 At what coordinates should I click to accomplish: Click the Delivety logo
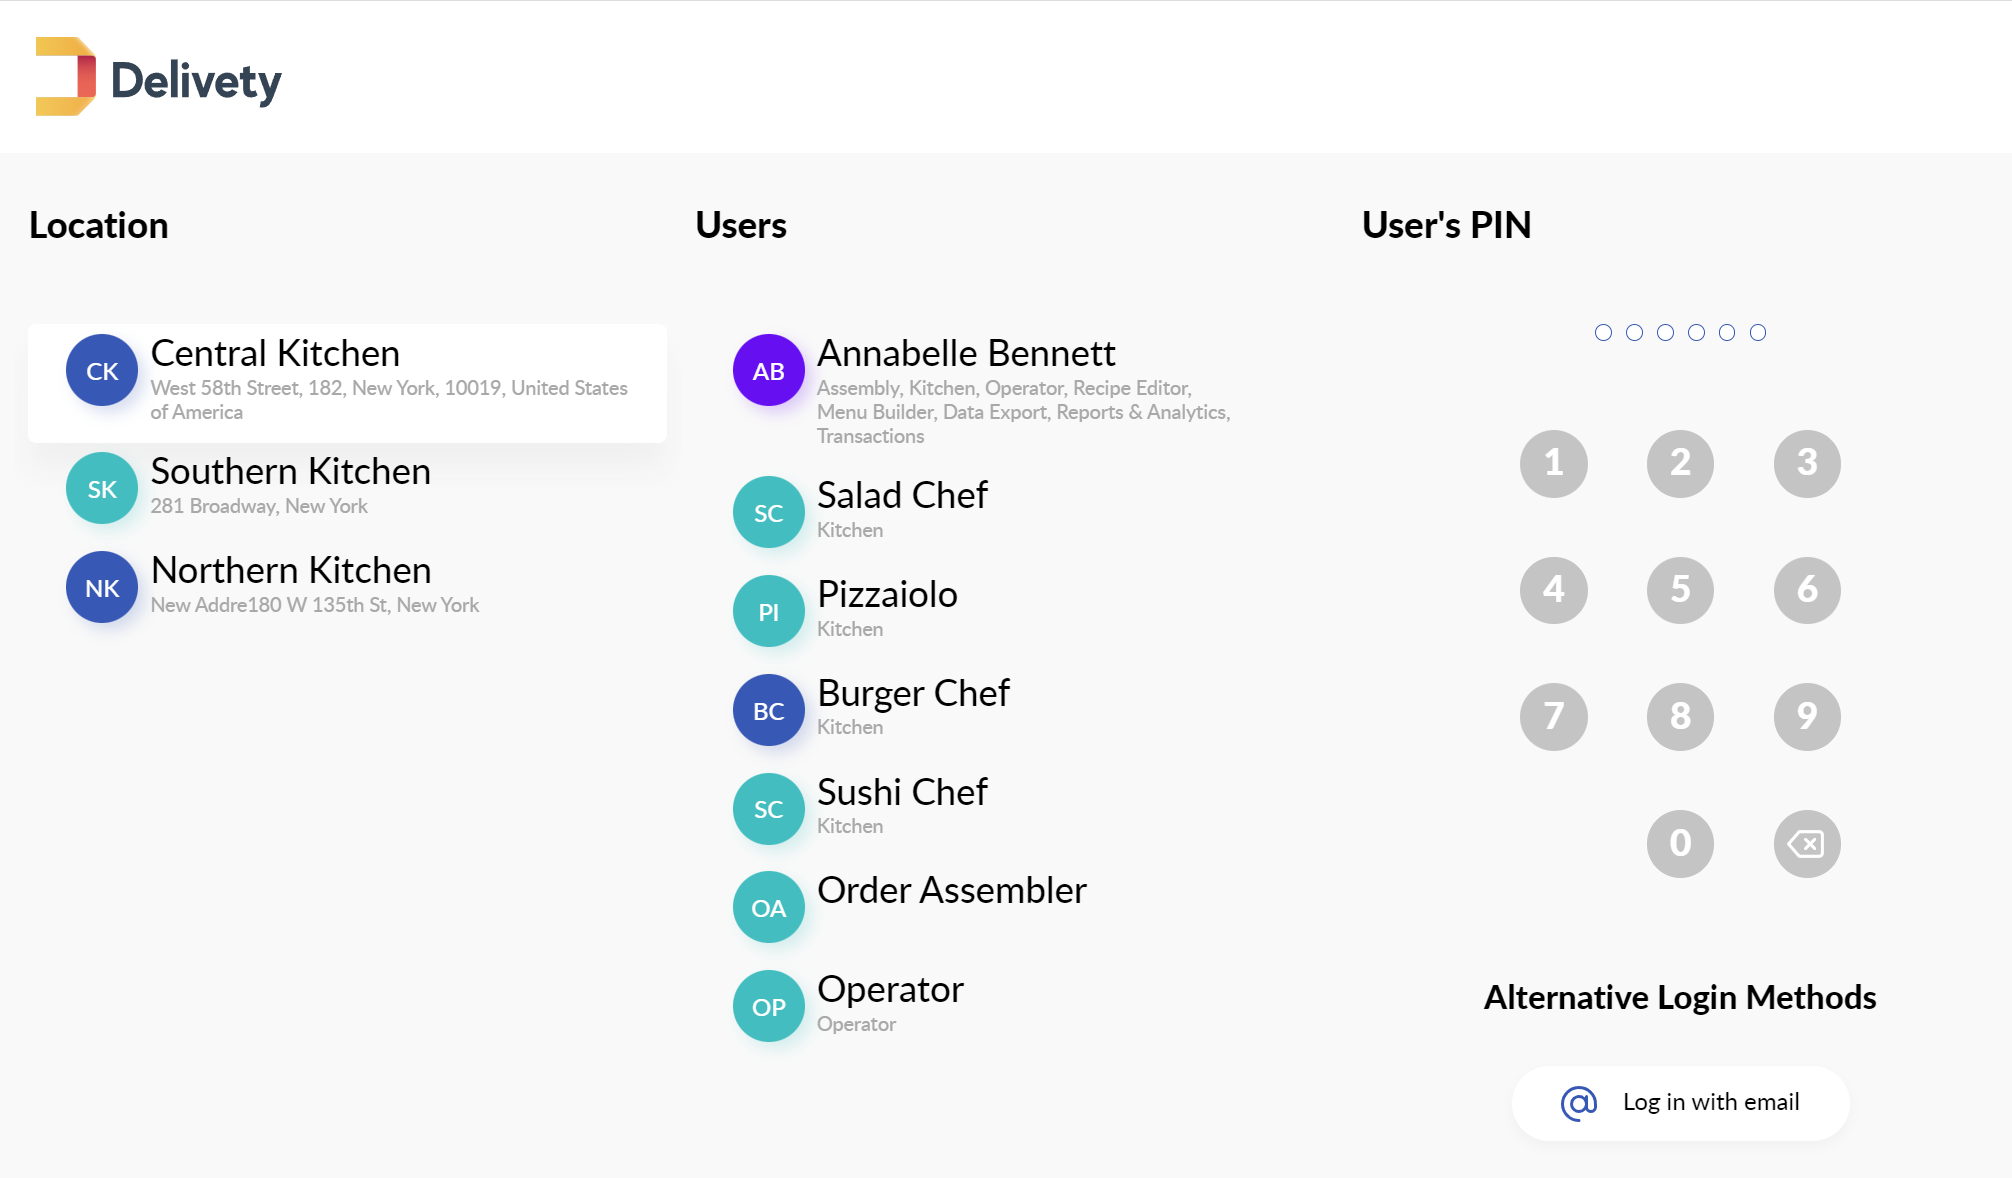pyautogui.click(x=158, y=77)
